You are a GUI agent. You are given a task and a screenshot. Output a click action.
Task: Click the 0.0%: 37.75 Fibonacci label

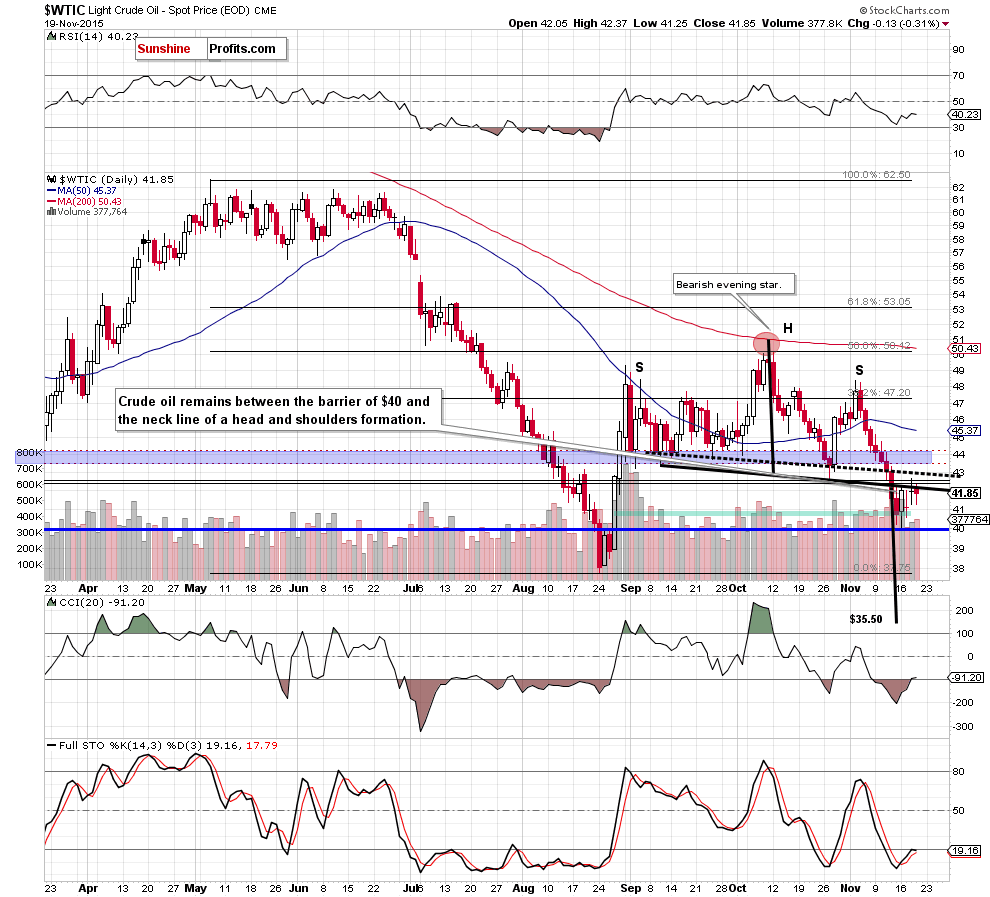tap(881, 568)
